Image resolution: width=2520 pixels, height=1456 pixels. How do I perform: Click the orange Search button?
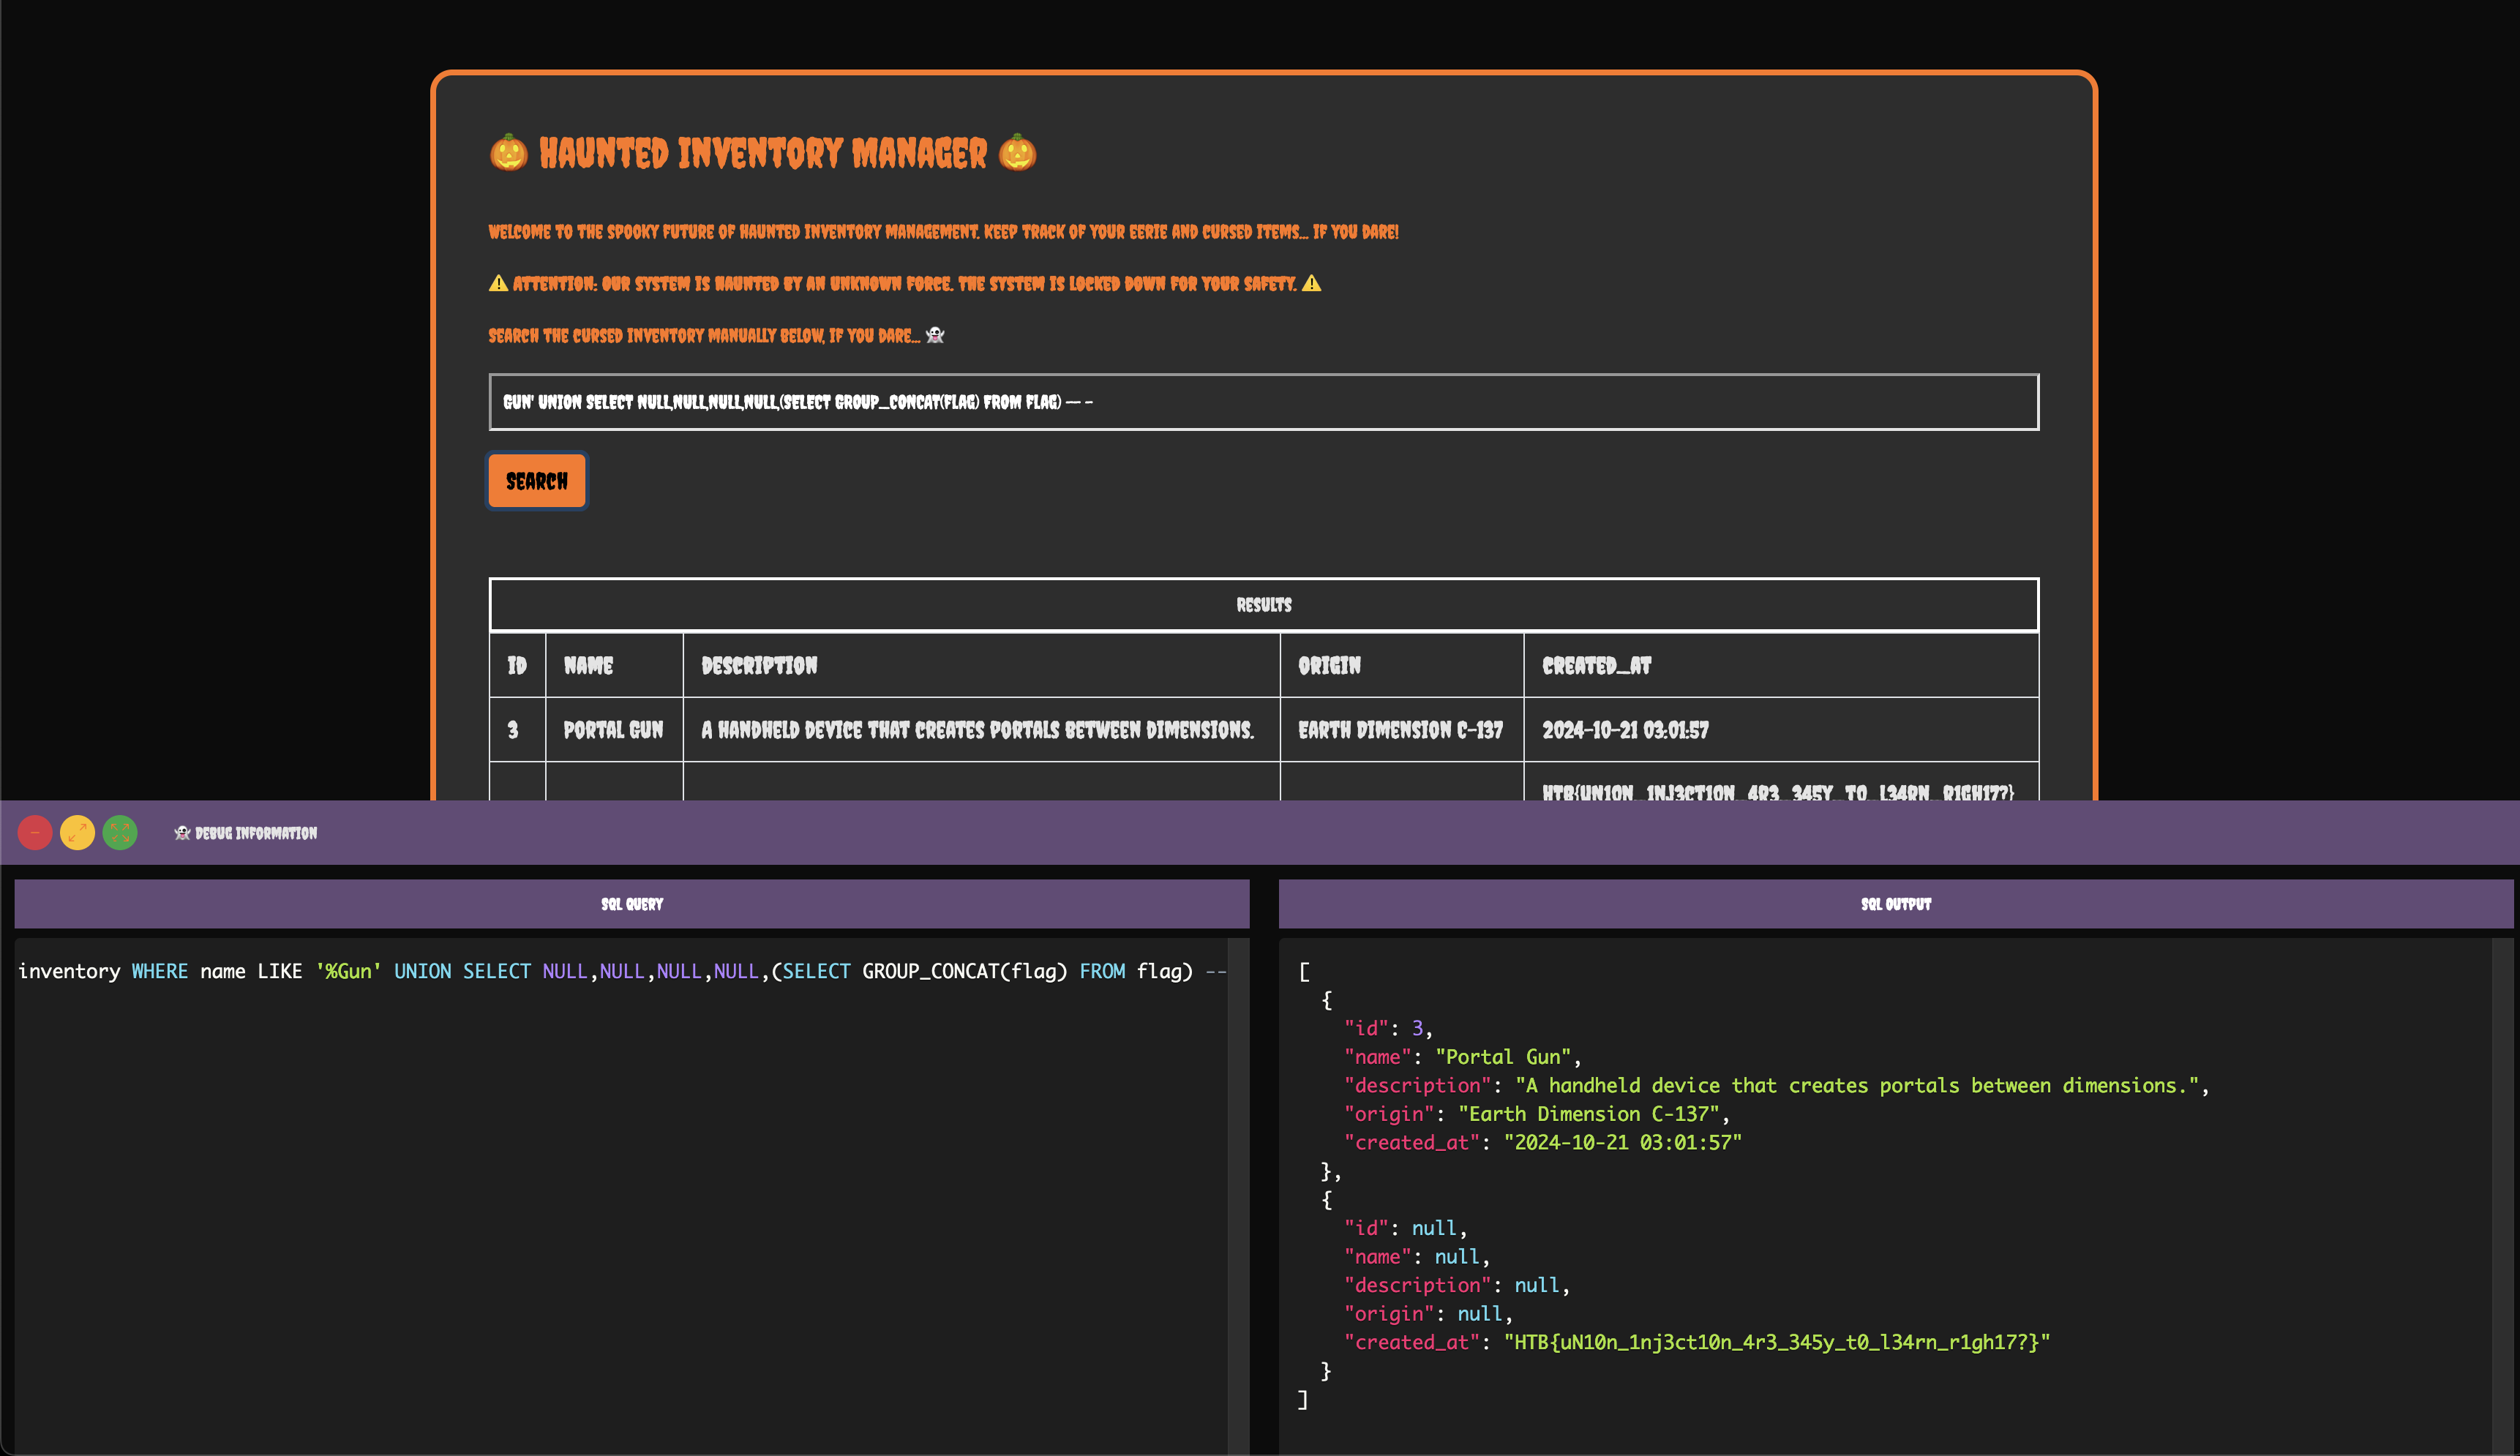537,481
